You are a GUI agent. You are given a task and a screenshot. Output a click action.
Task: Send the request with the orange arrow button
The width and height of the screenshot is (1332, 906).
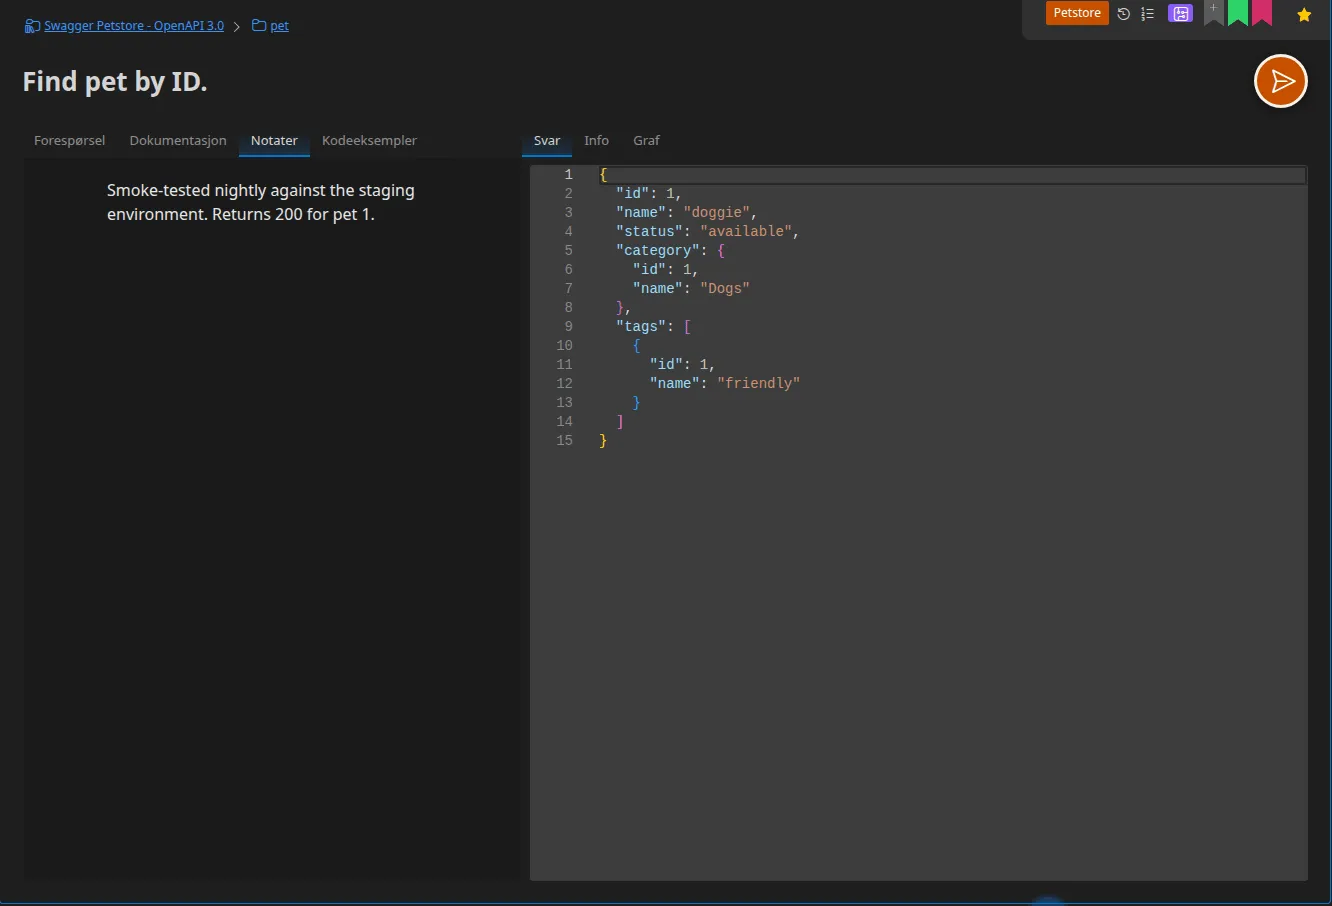(x=1281, y=81)
